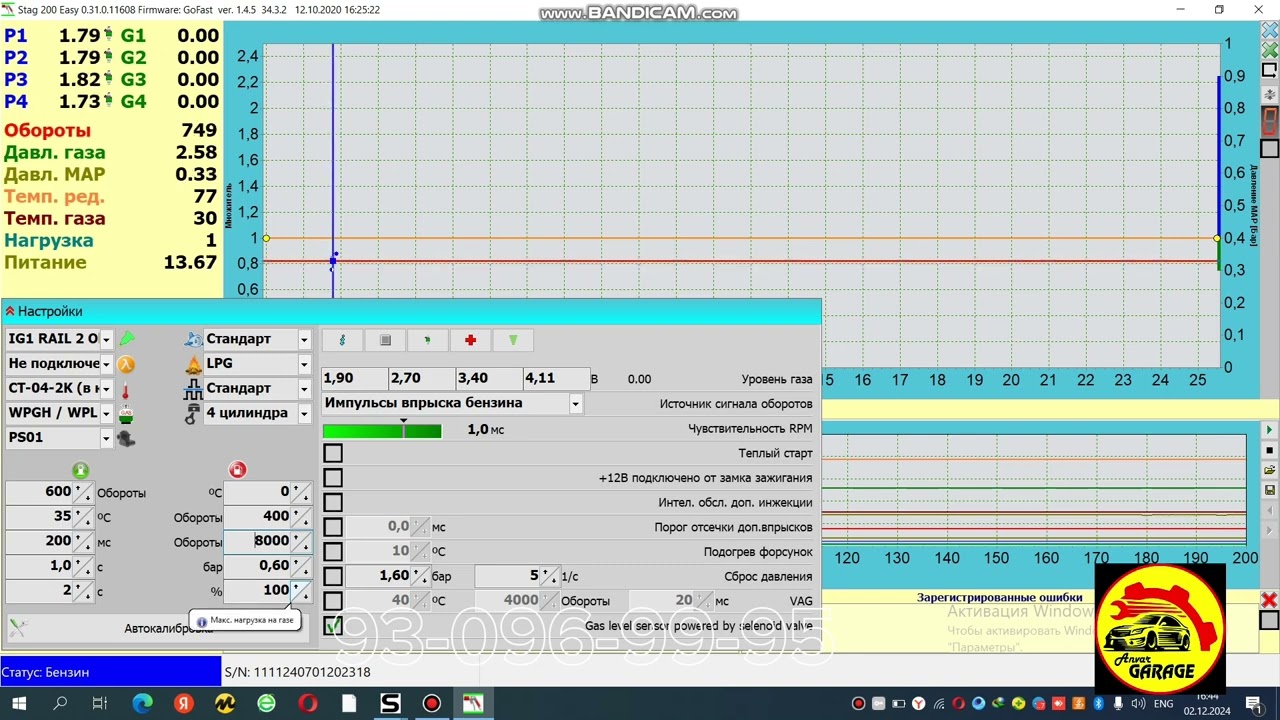Click the green injector icon beside IG1 RAIL

click(x=127, y=339)
